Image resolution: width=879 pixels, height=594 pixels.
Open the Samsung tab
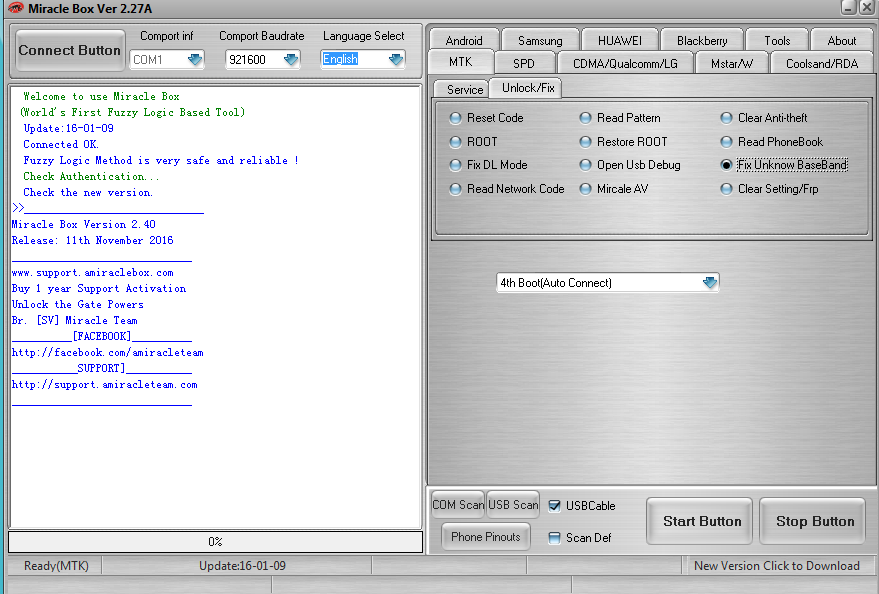(x=540, y=41)
